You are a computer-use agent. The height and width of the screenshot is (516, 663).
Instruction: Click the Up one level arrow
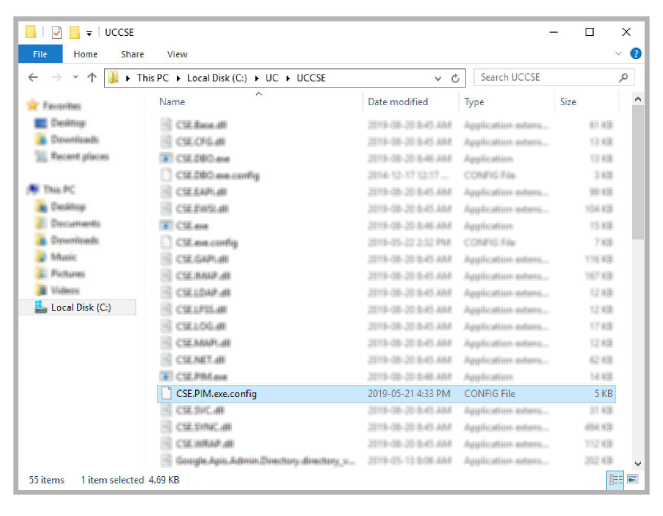pos(92,78)
